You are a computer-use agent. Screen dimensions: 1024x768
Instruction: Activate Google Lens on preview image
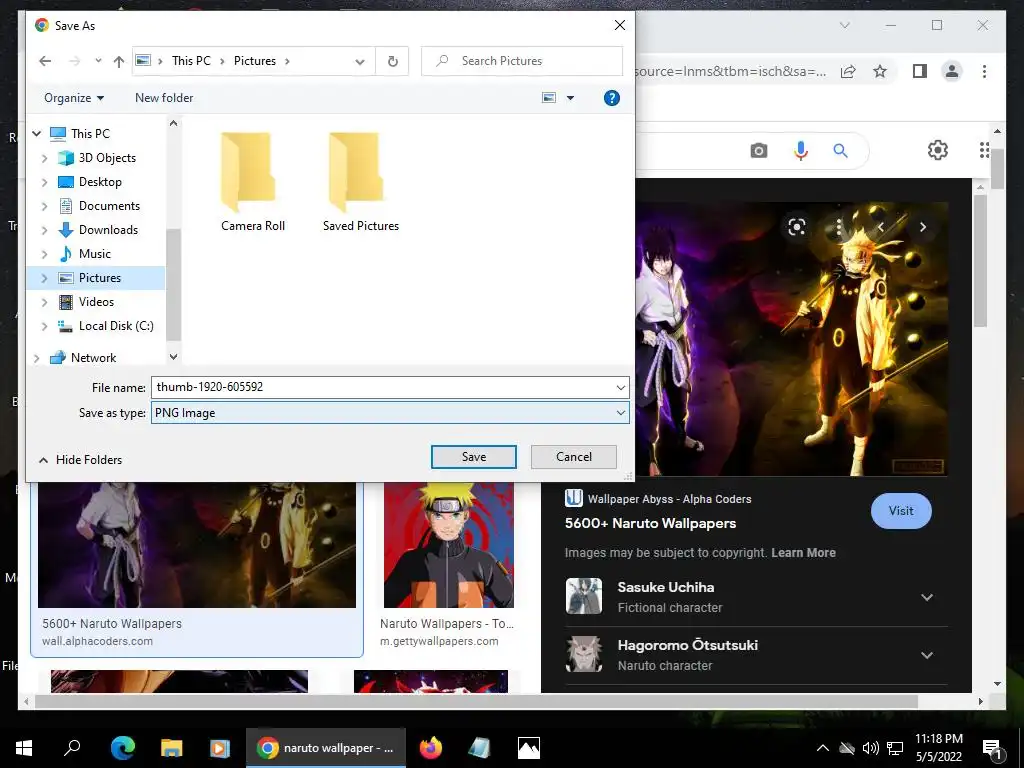(797, 227)
